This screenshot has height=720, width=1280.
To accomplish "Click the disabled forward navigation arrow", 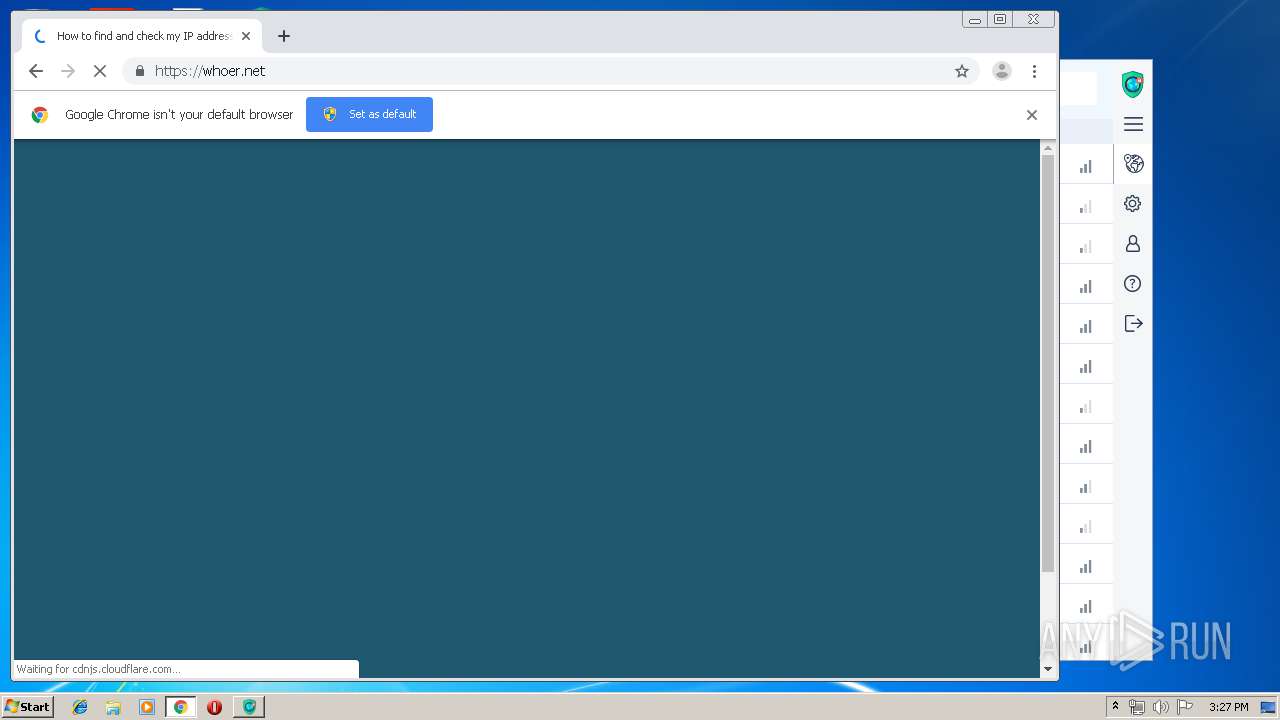I will coord(68,71).
